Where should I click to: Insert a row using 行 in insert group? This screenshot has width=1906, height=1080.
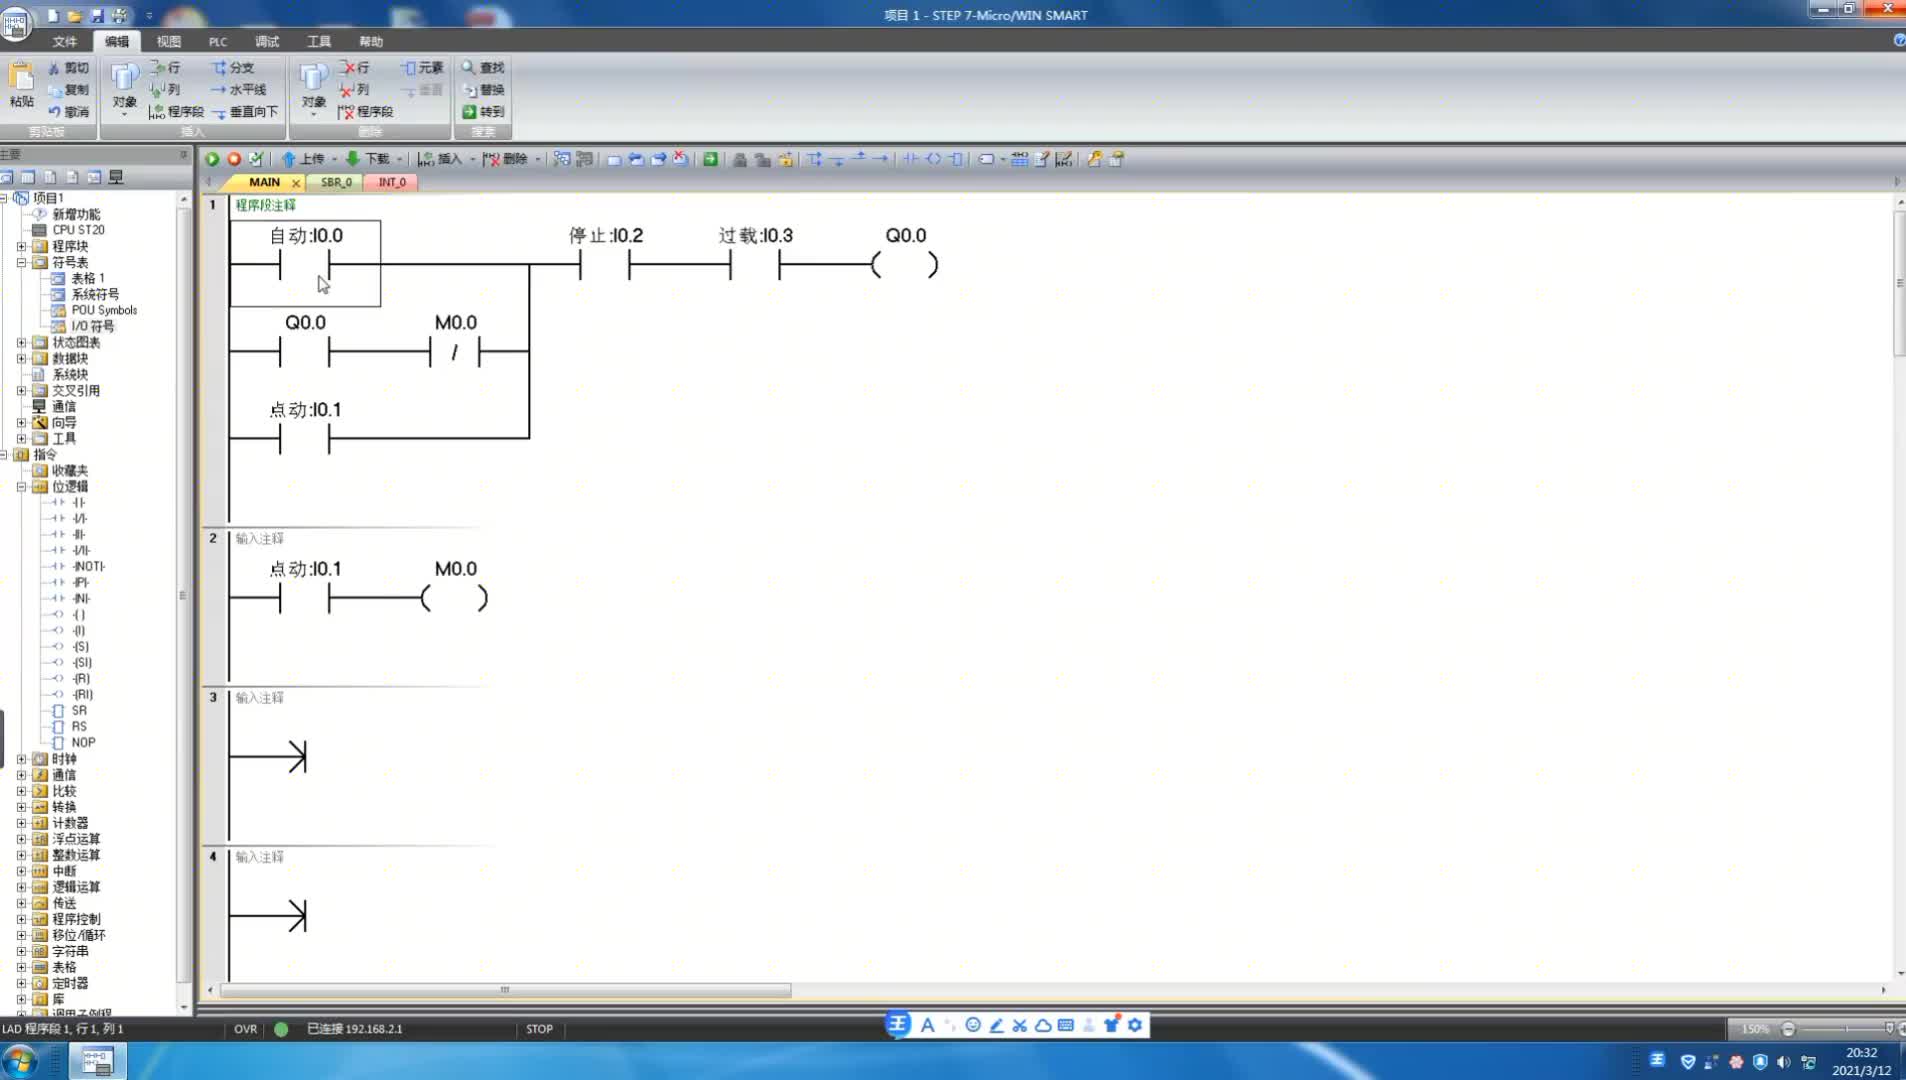(x=166, y=68)
